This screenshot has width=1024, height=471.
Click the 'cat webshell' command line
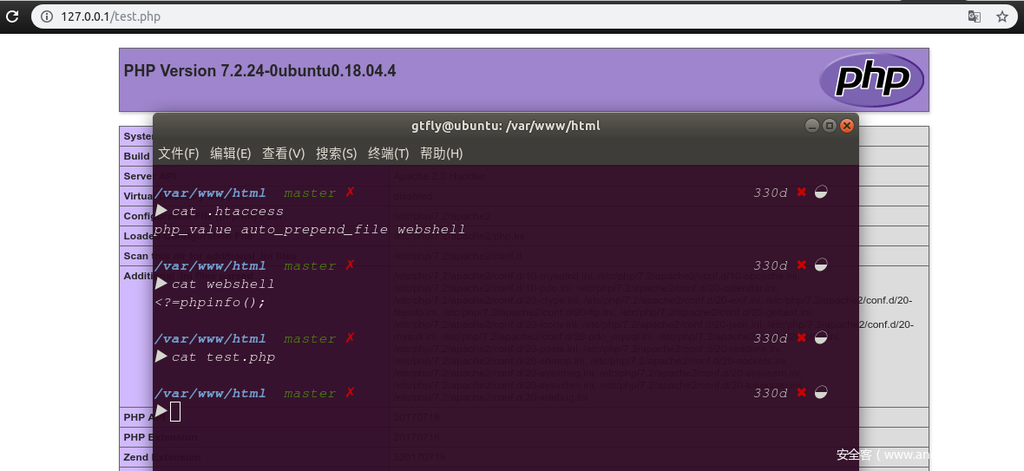coord(223,284)
